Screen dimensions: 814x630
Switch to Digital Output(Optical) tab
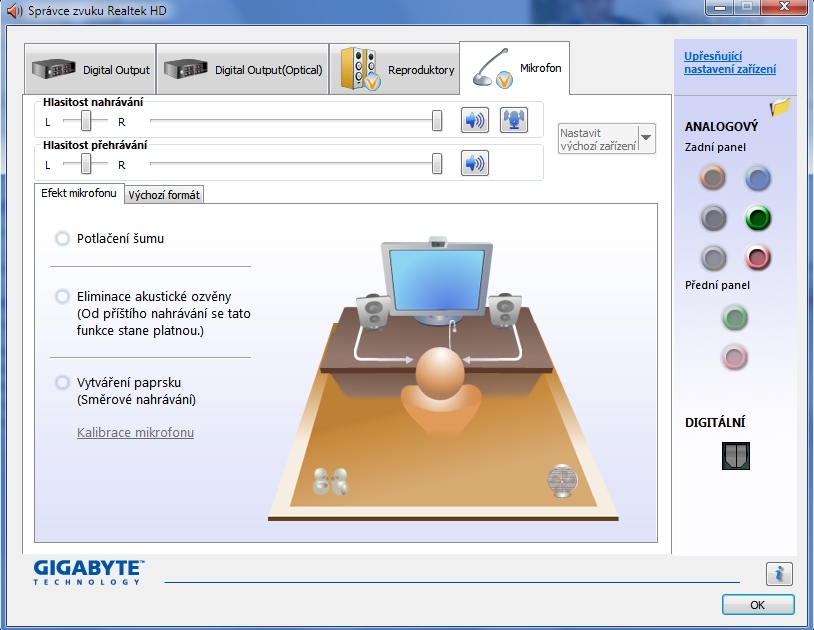tap(242, 70)
